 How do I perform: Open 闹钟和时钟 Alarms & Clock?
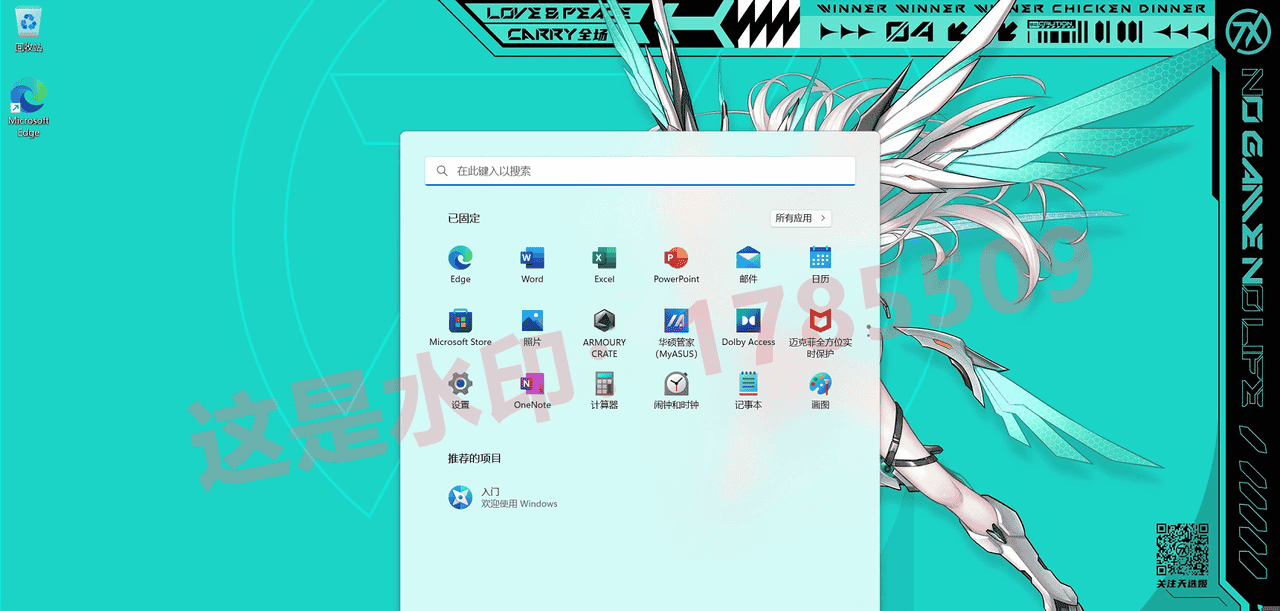pos(676,385)
